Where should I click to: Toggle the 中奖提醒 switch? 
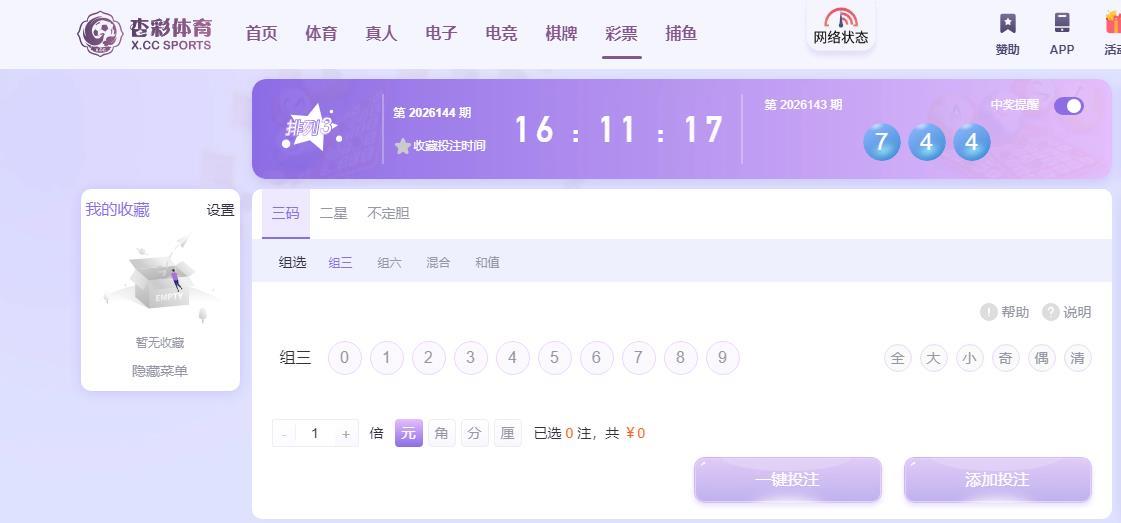pos(1069,106)
